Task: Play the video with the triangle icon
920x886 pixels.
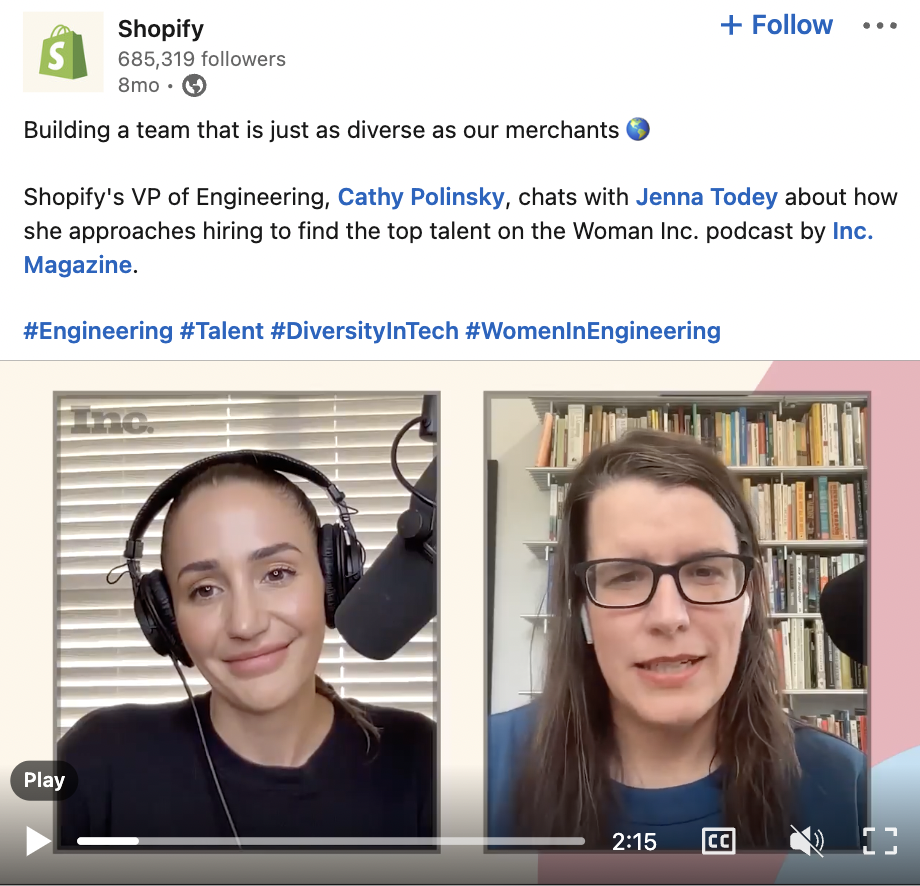Action: coord(38,841)
